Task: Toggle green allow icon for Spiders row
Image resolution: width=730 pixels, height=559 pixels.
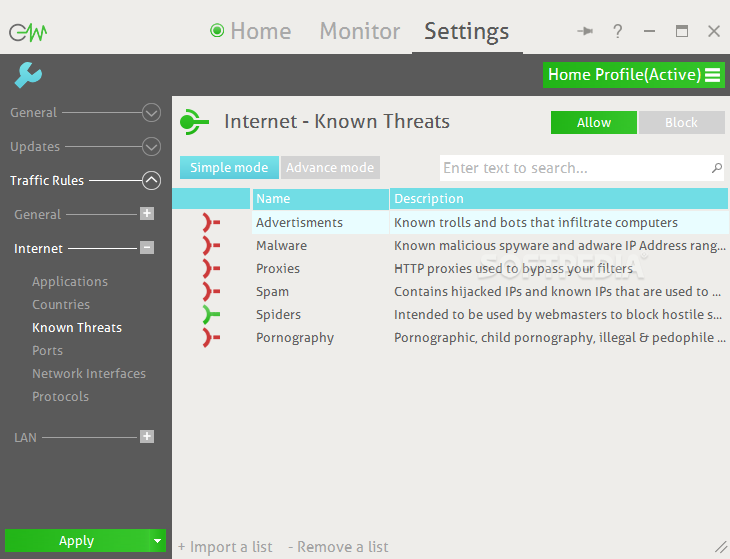Action: pyautogui.click(x=211, y=315)
